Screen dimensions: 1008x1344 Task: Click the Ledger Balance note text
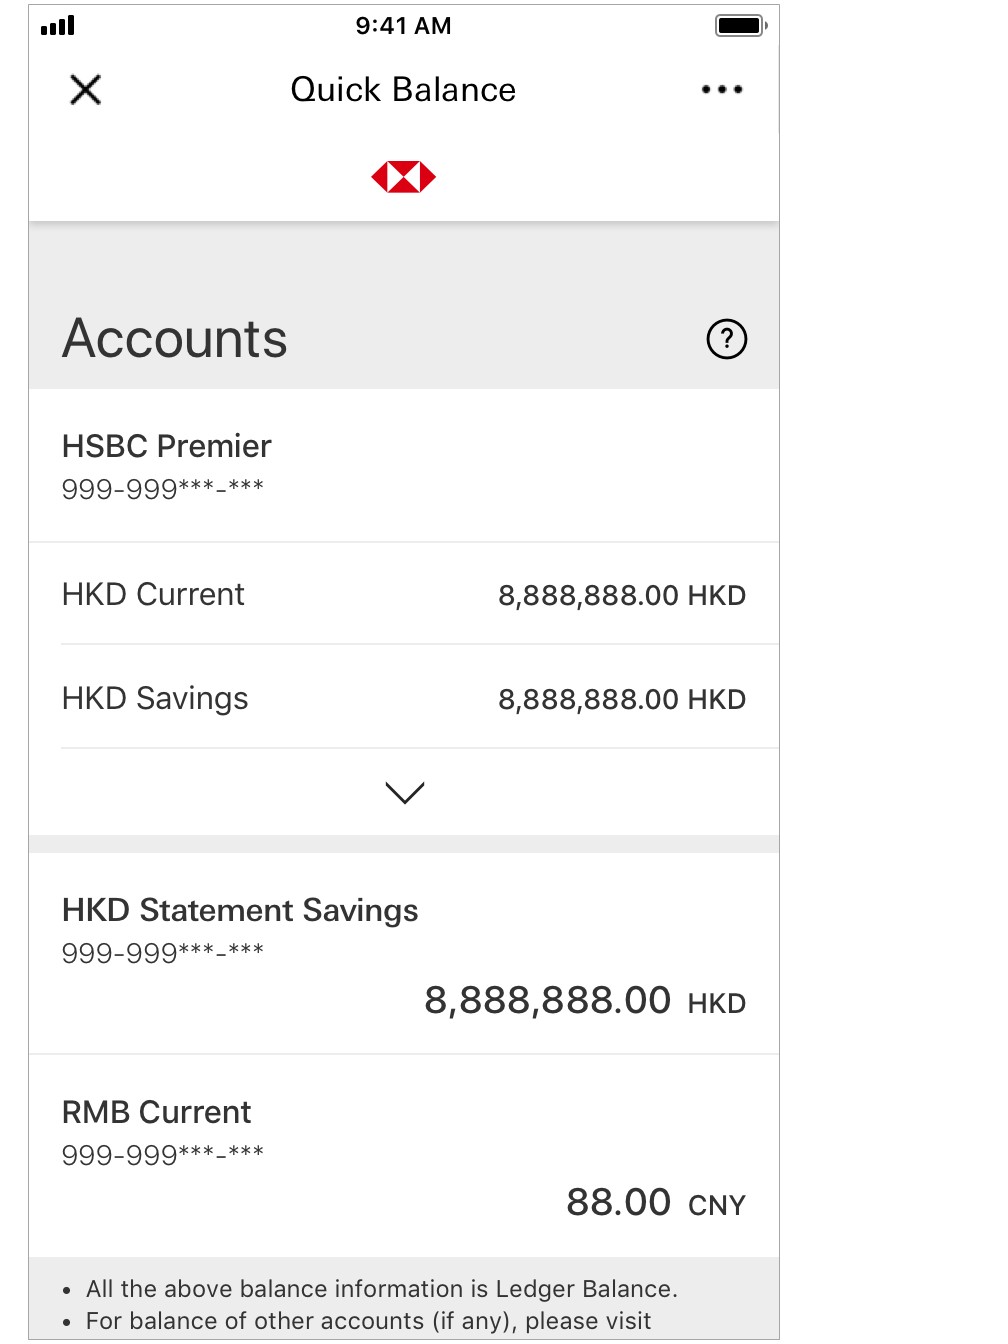[382, 1289]
